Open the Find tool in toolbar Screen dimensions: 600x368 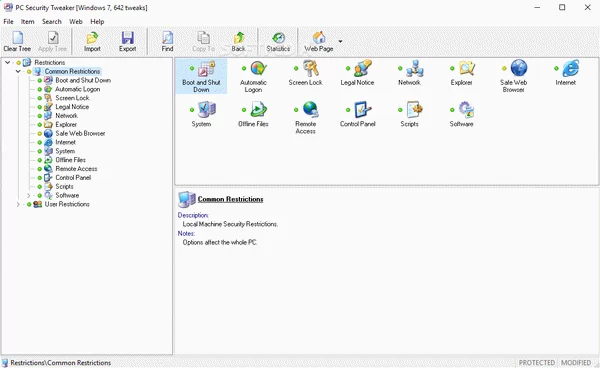pos(167,42)
